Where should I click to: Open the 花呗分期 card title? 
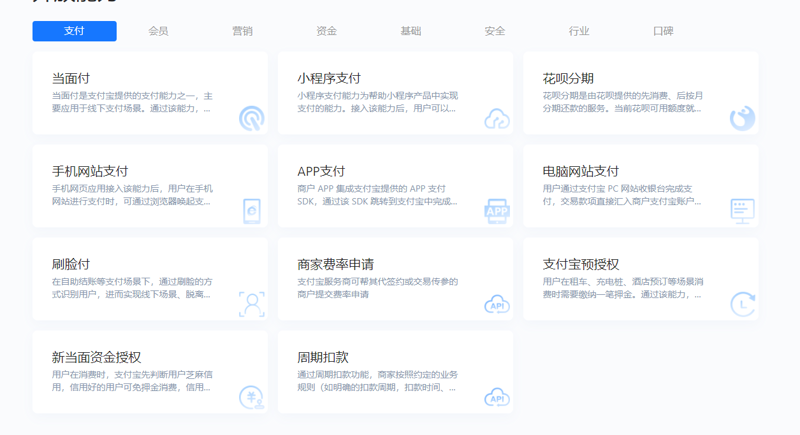[x=568, y=79]
